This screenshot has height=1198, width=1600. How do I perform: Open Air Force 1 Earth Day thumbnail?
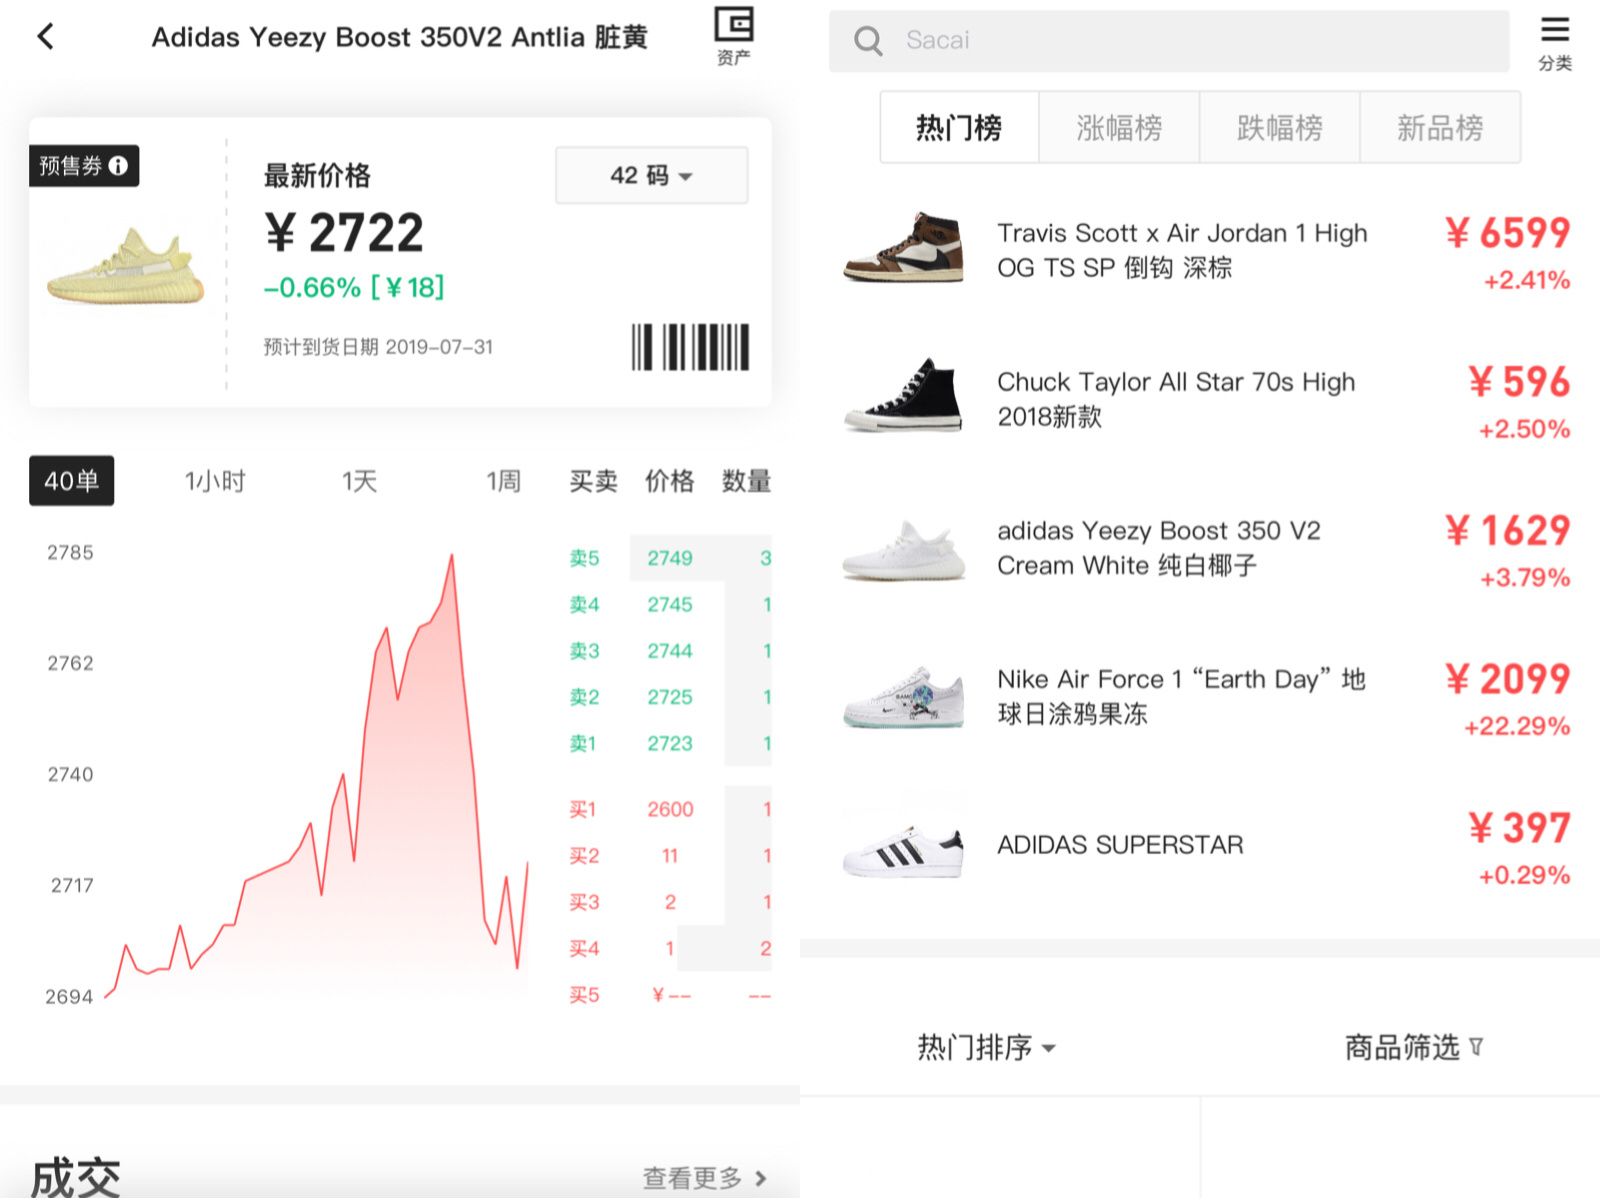click(904, 696)
